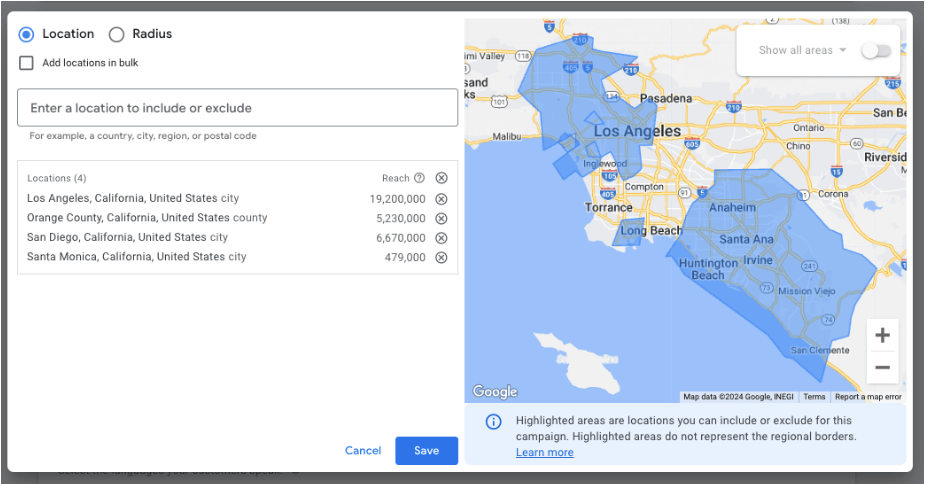The image size is (927, 484).
Task: Open the map Terms link
Action: coord(814,397)
